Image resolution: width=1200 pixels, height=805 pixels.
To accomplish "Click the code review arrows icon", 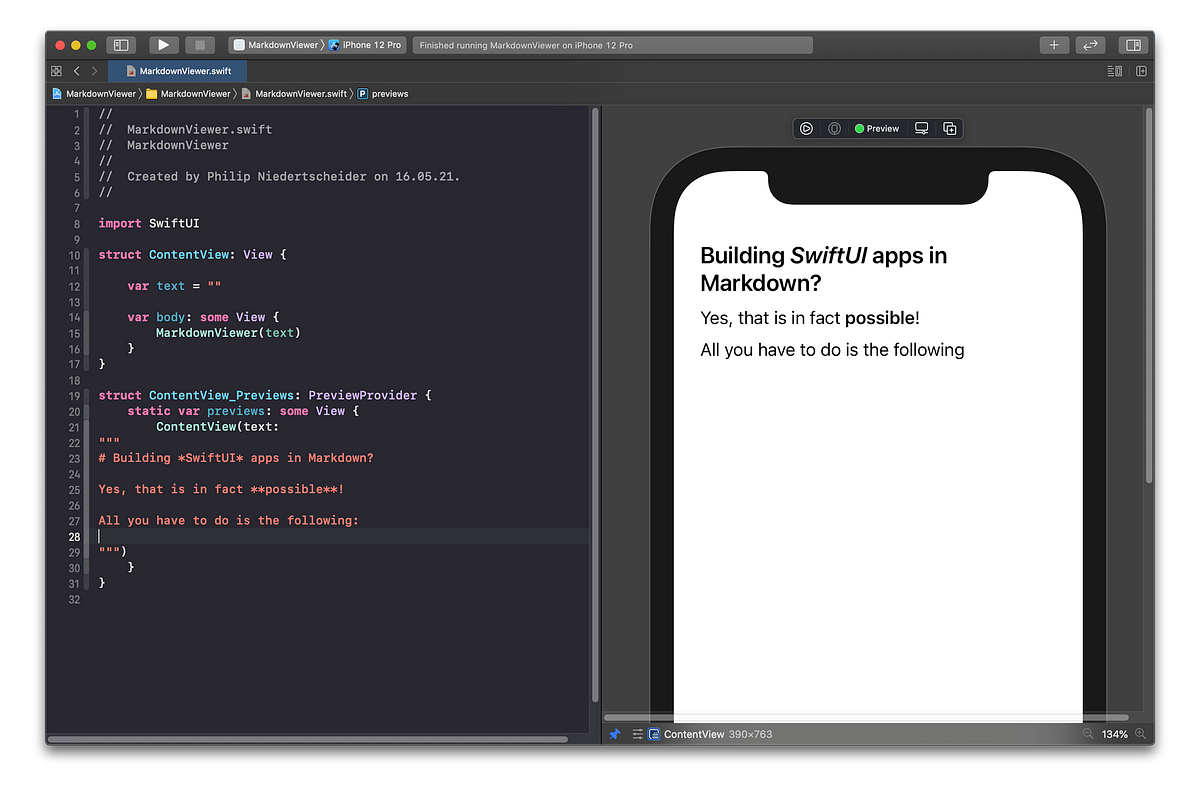I will pos(1090,44).
